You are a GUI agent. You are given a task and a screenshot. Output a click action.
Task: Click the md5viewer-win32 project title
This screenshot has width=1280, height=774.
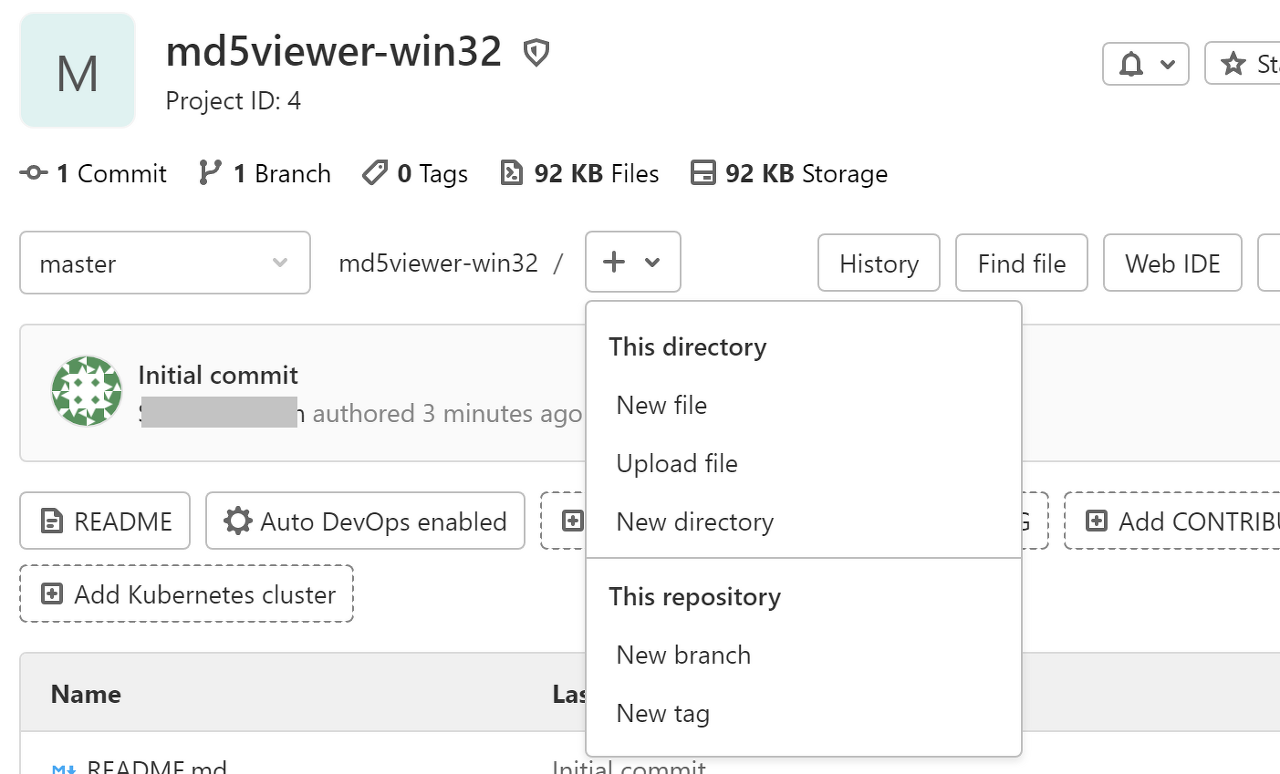click(x=334, y=51)
